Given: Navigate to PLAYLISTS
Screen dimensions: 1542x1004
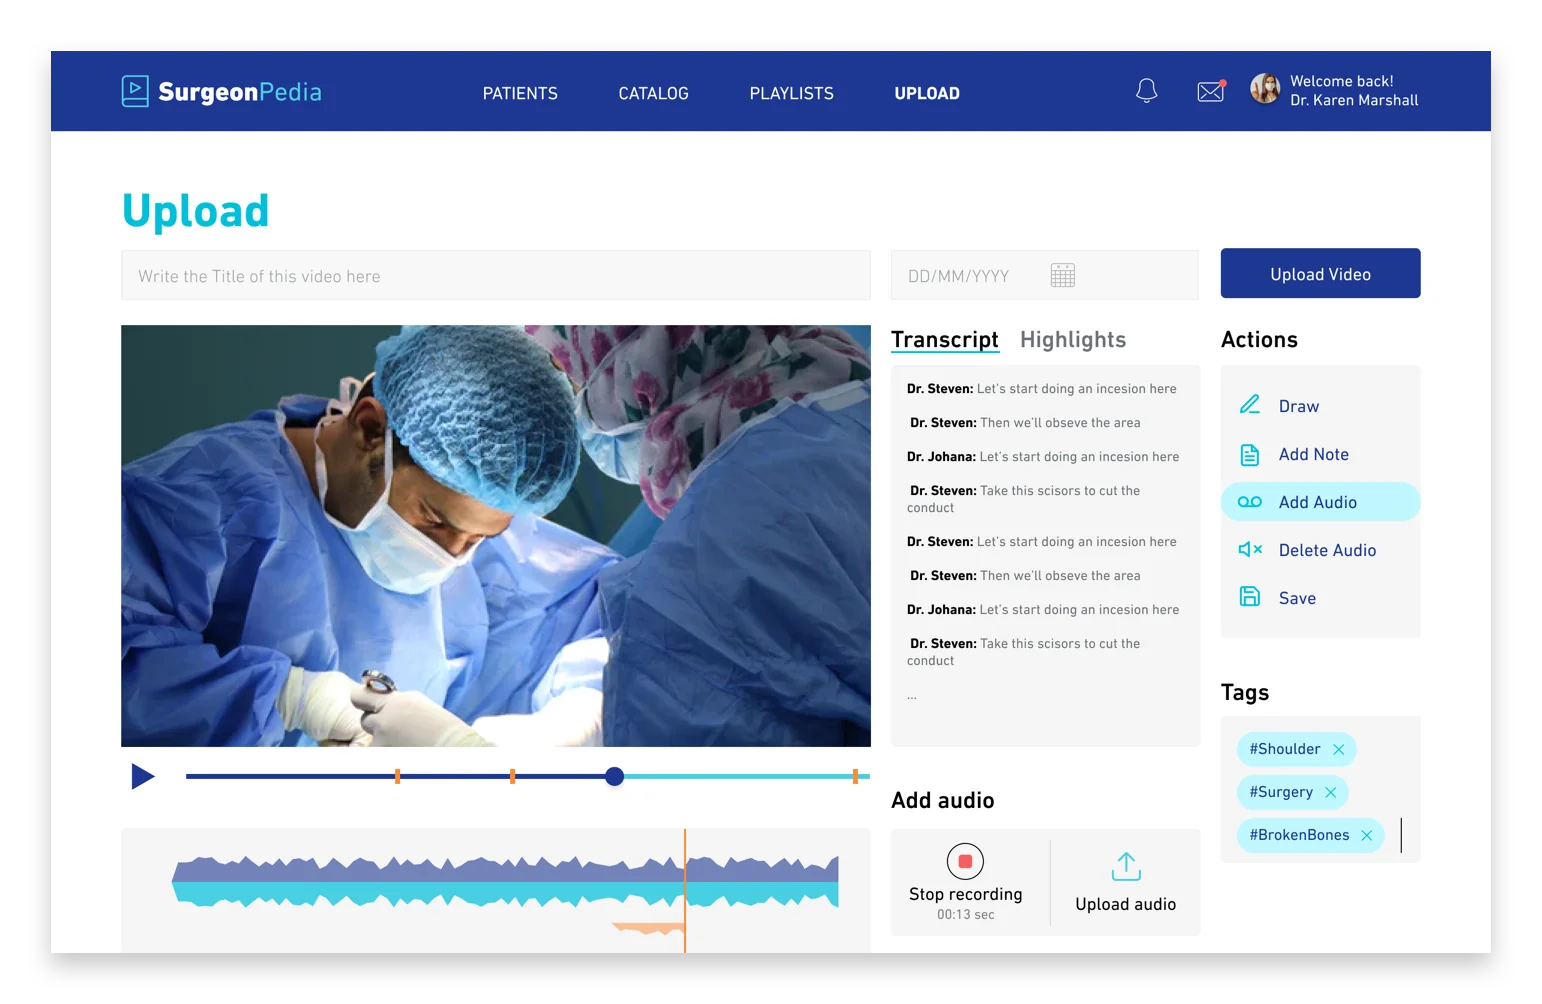Looking at the screenshot, I should coord(791,93).
